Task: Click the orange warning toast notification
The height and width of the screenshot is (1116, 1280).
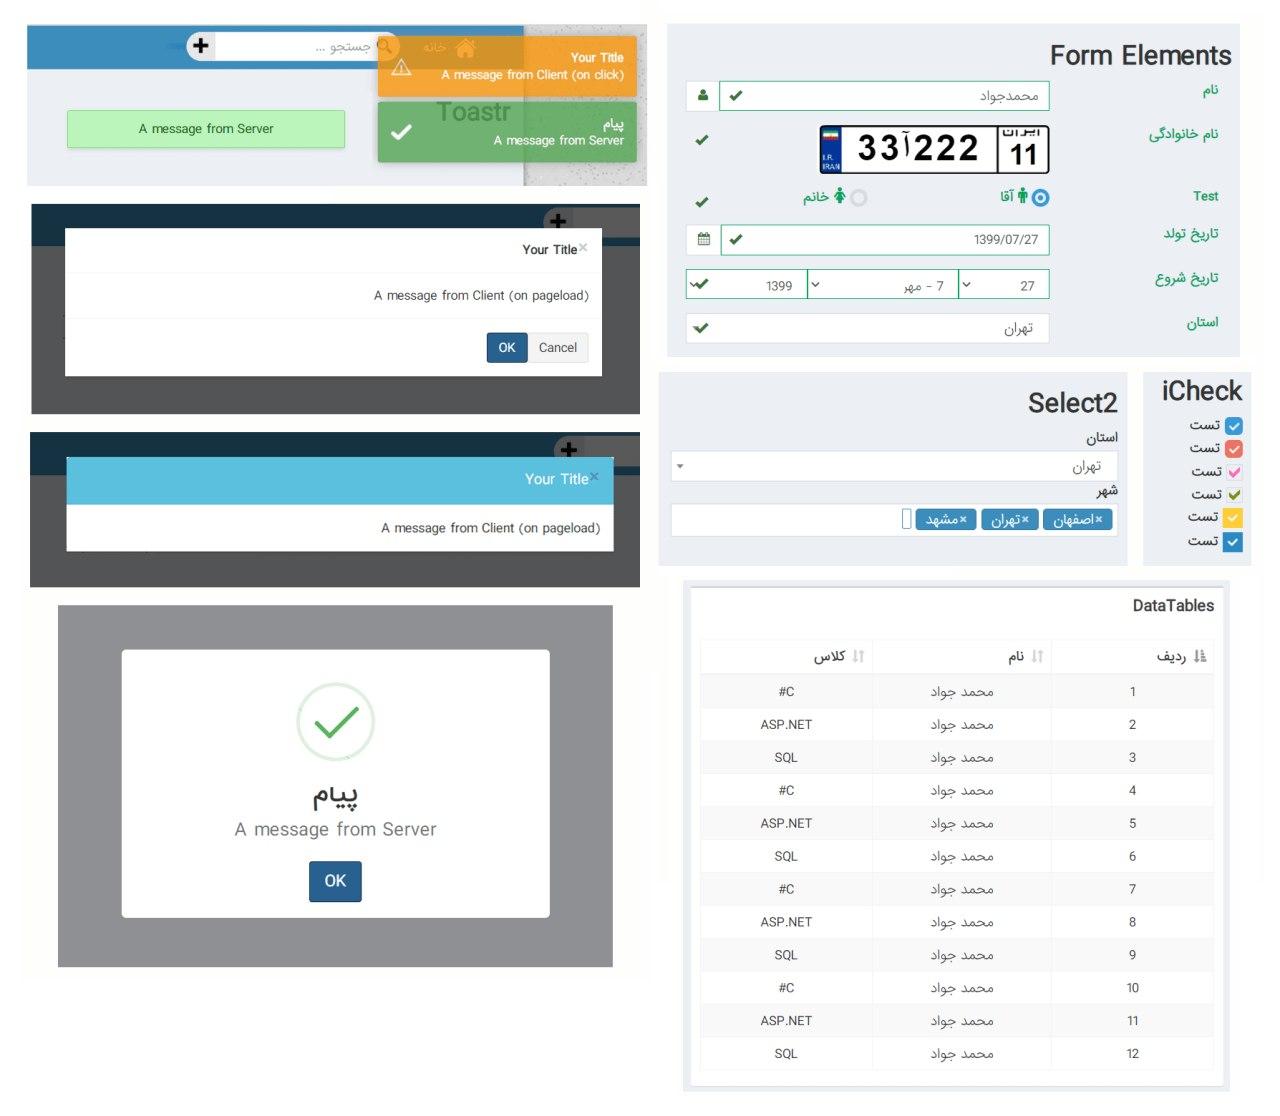Action: (507, 66)
